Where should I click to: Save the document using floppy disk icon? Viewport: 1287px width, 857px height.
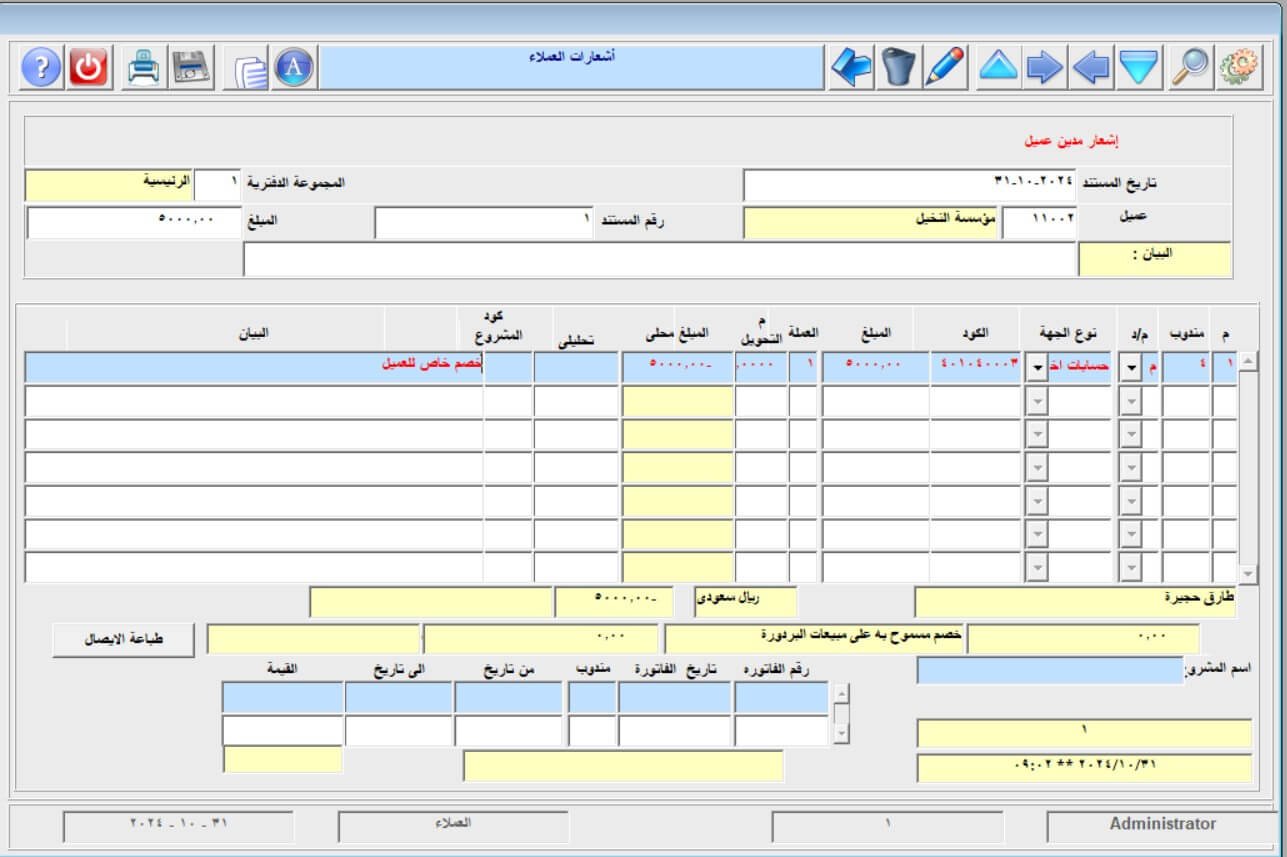(190, 68)
